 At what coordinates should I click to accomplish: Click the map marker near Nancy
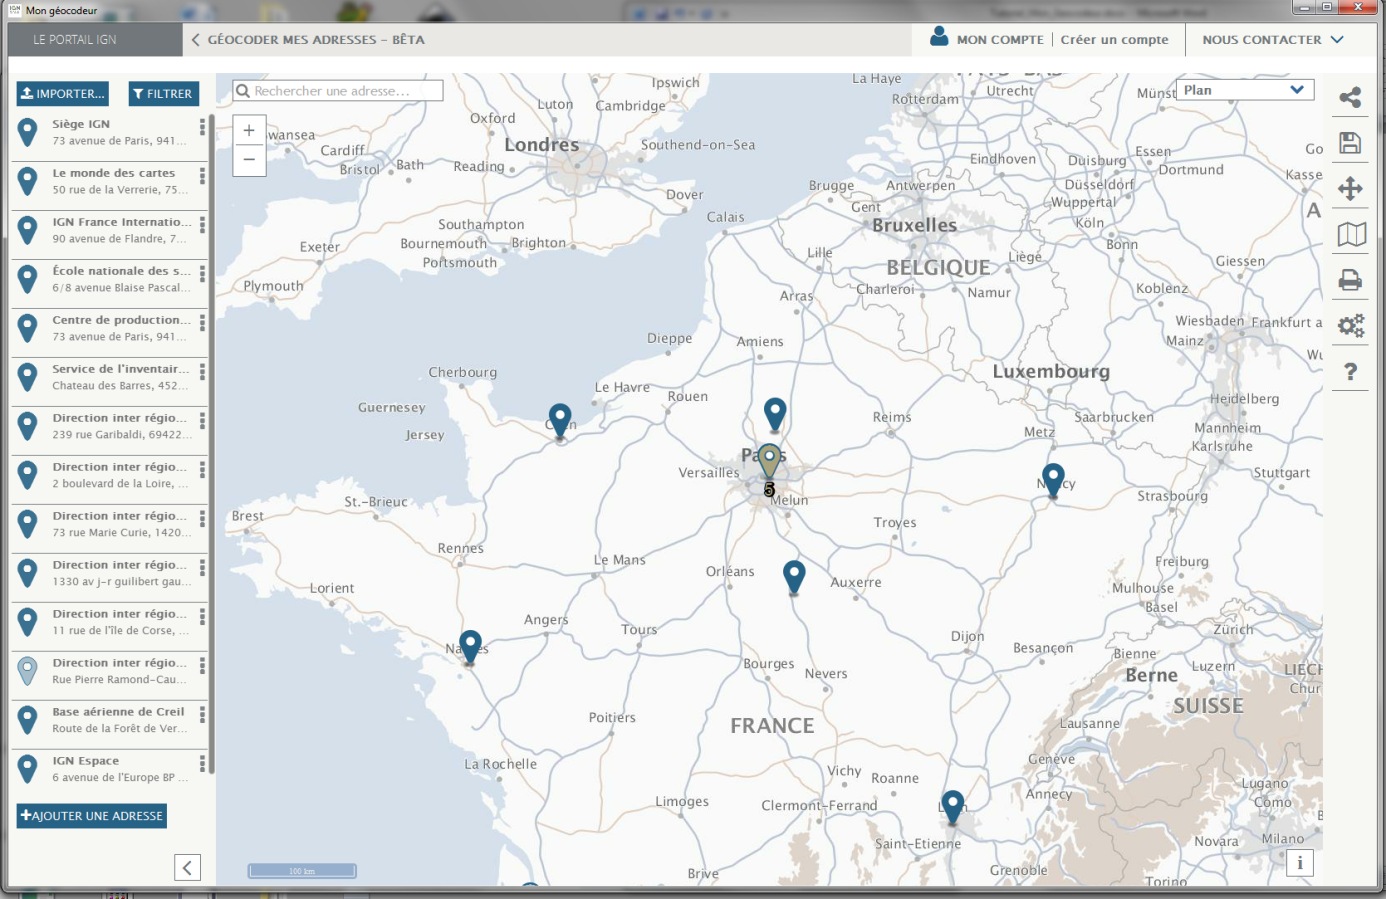pyautogui.click(x=1053, y=480)
